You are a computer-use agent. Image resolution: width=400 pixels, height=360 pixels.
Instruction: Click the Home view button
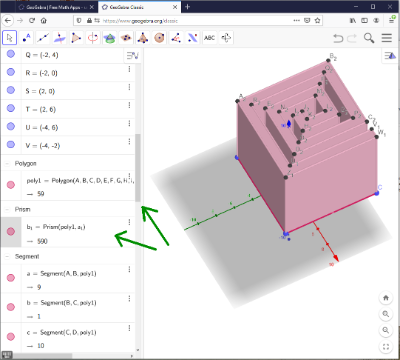pos(386,298)
